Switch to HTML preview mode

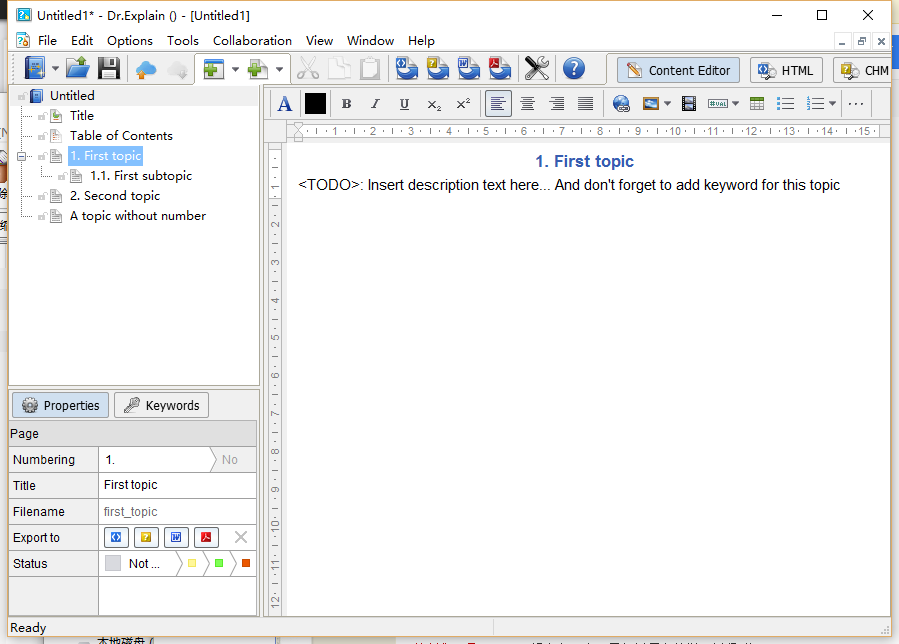pyautogui.click(x=786, y=71)
